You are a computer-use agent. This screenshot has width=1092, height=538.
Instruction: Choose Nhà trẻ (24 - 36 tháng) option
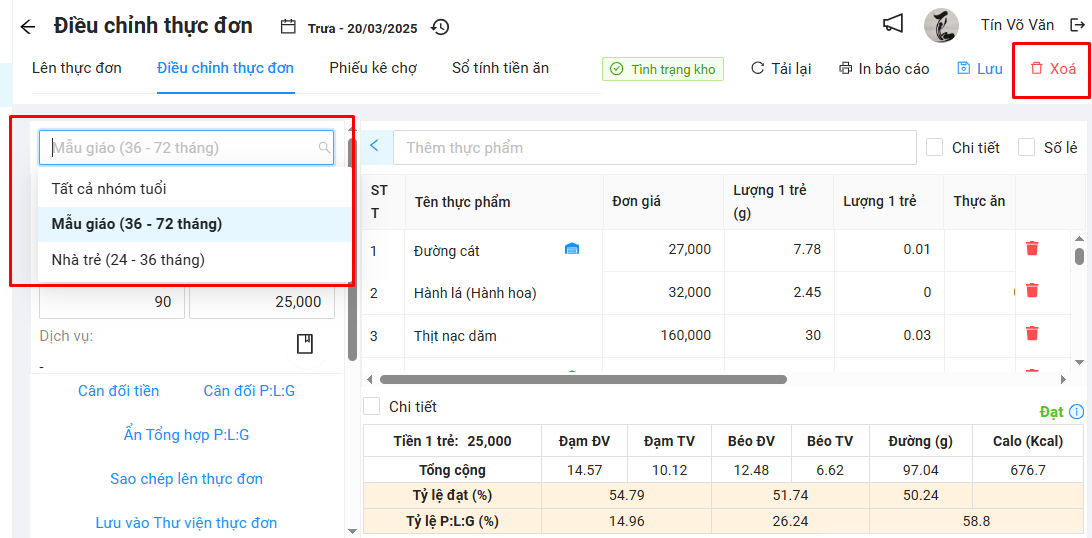(x=128, y=260)
